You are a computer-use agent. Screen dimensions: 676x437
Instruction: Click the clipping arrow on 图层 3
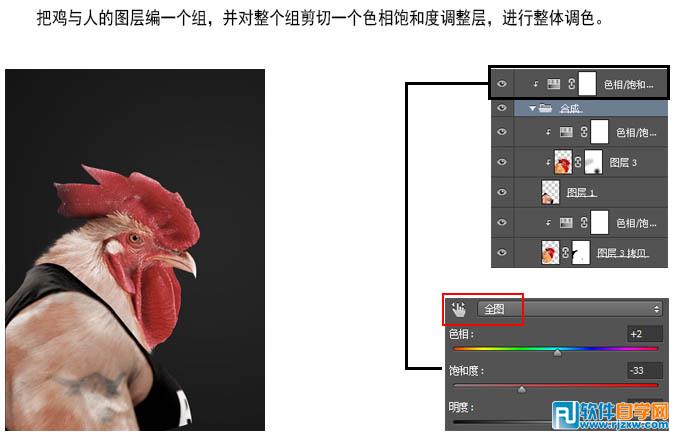tap(548, 162)
